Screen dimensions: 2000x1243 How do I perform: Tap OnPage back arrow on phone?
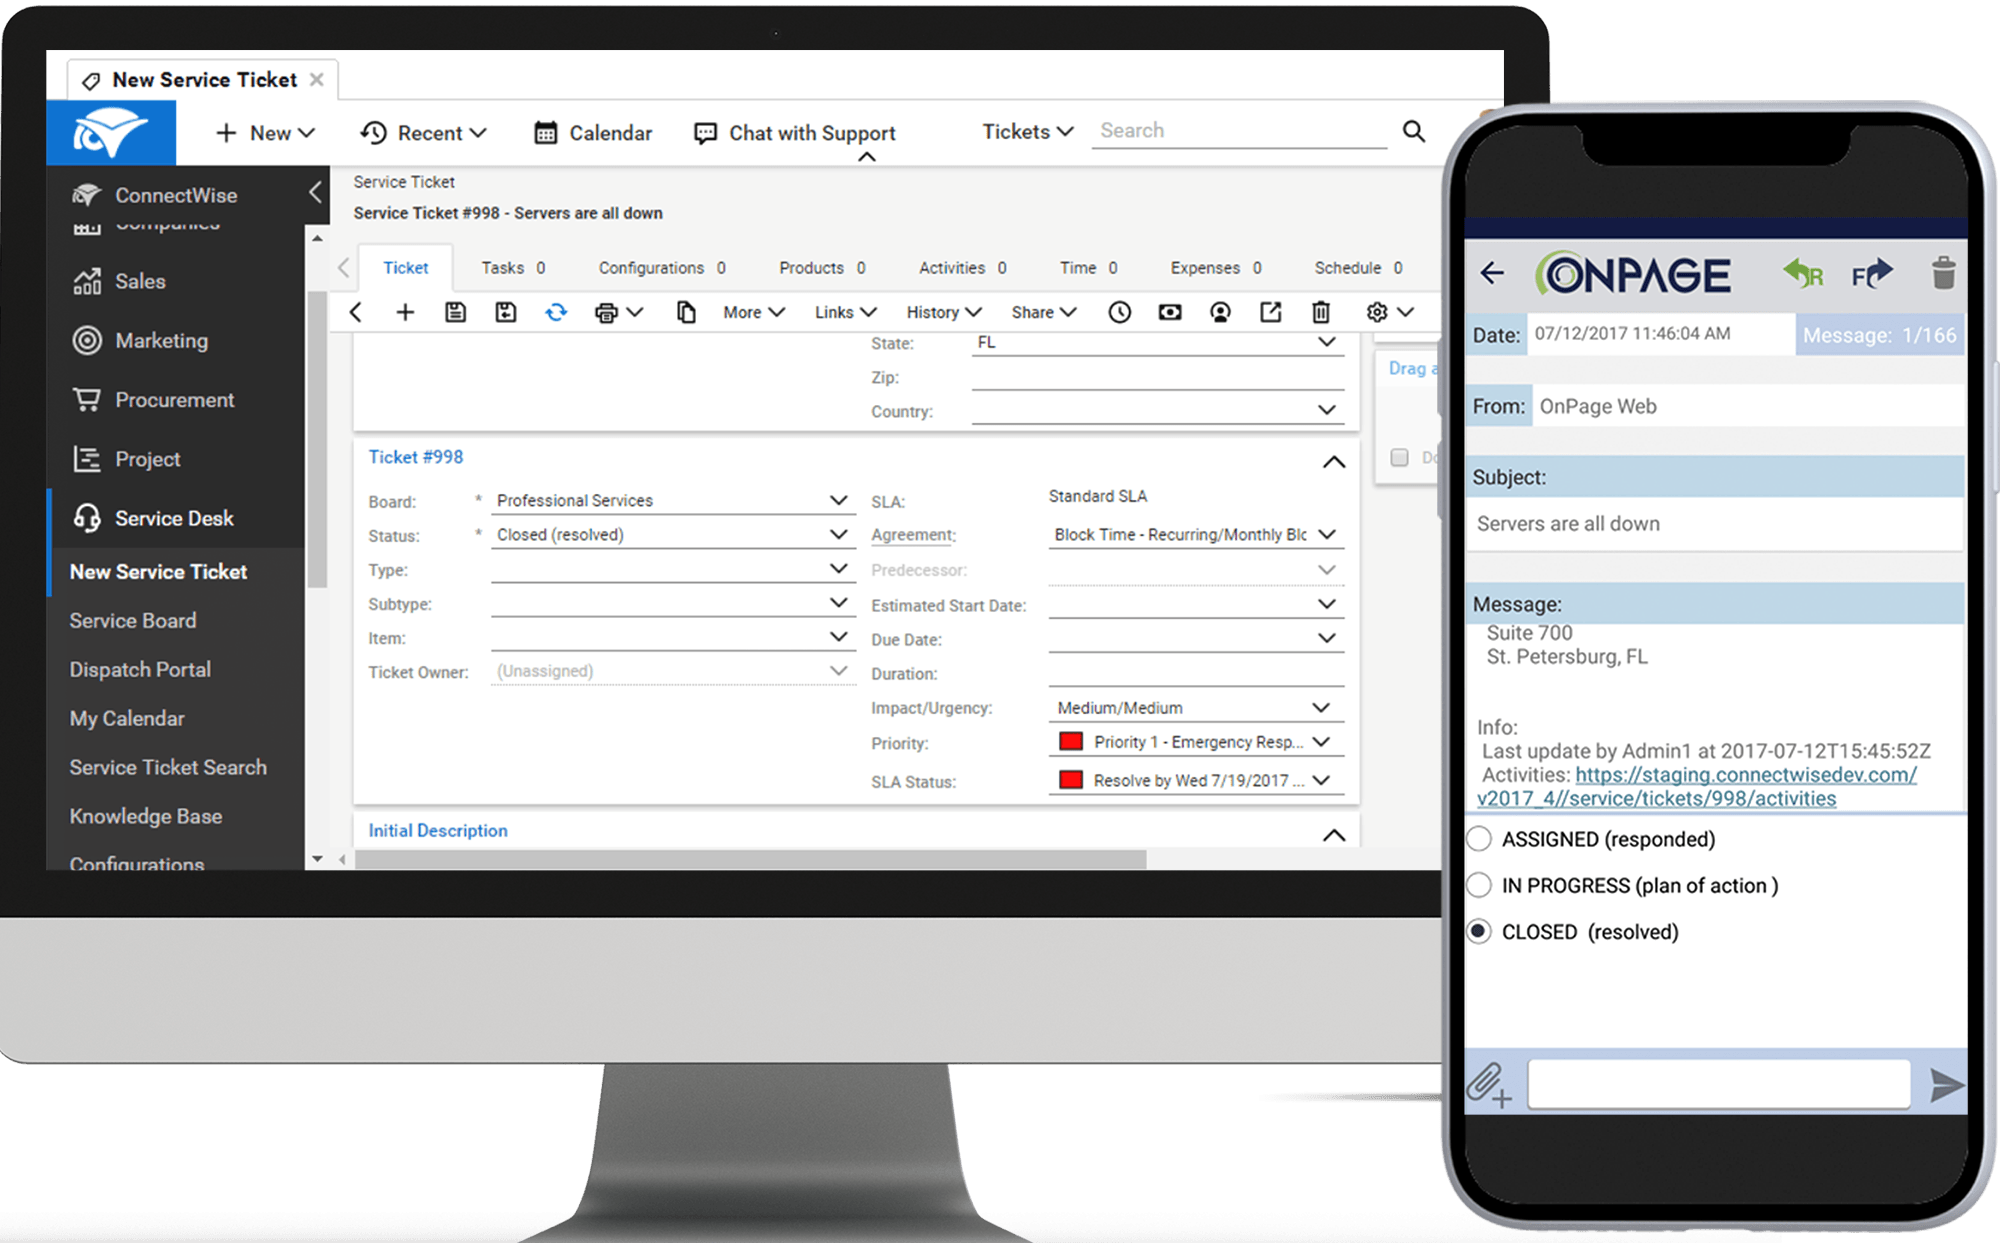click(x=1492, y=272)
